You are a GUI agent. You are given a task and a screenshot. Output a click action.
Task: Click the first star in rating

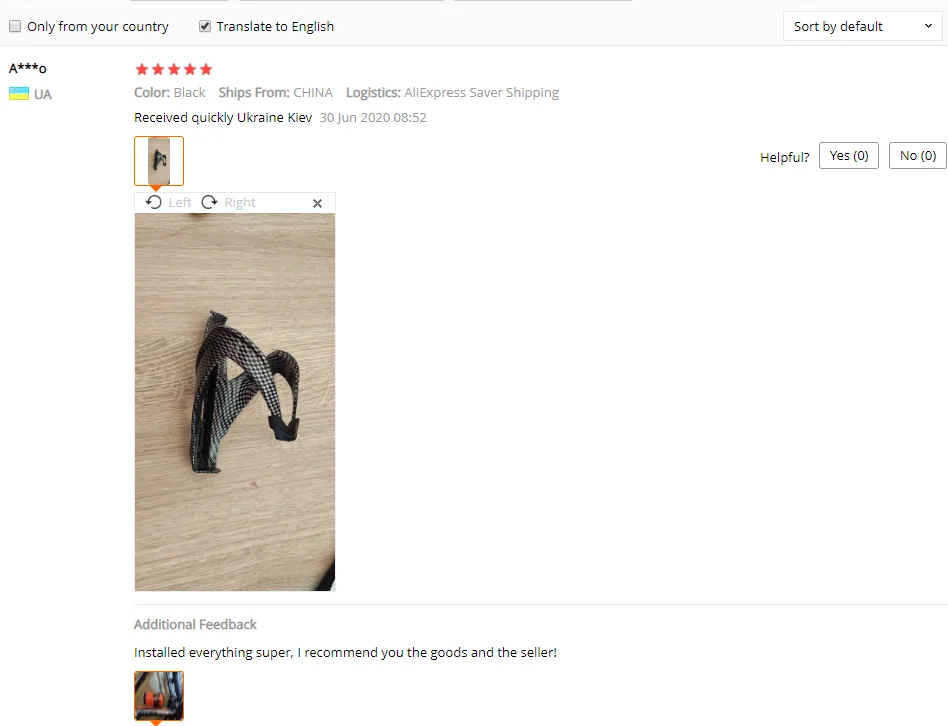(142, 70)
